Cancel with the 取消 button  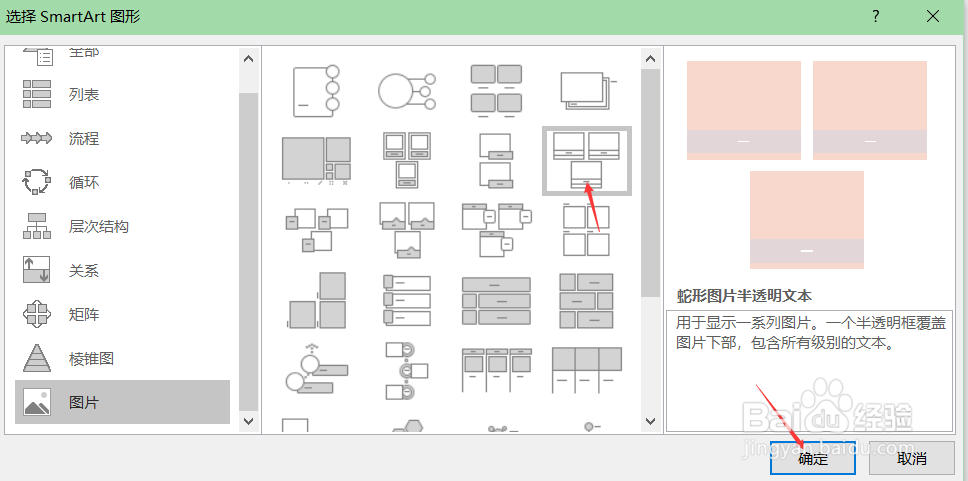[912, 459]
